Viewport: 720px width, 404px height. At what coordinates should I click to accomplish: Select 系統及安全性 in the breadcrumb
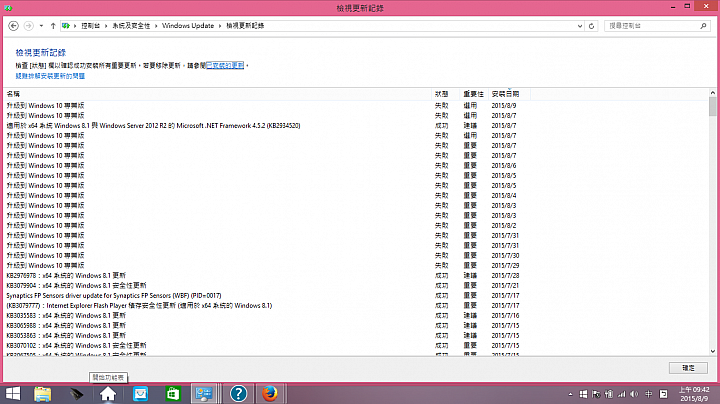pyautogui.click(x=131, y=26)
